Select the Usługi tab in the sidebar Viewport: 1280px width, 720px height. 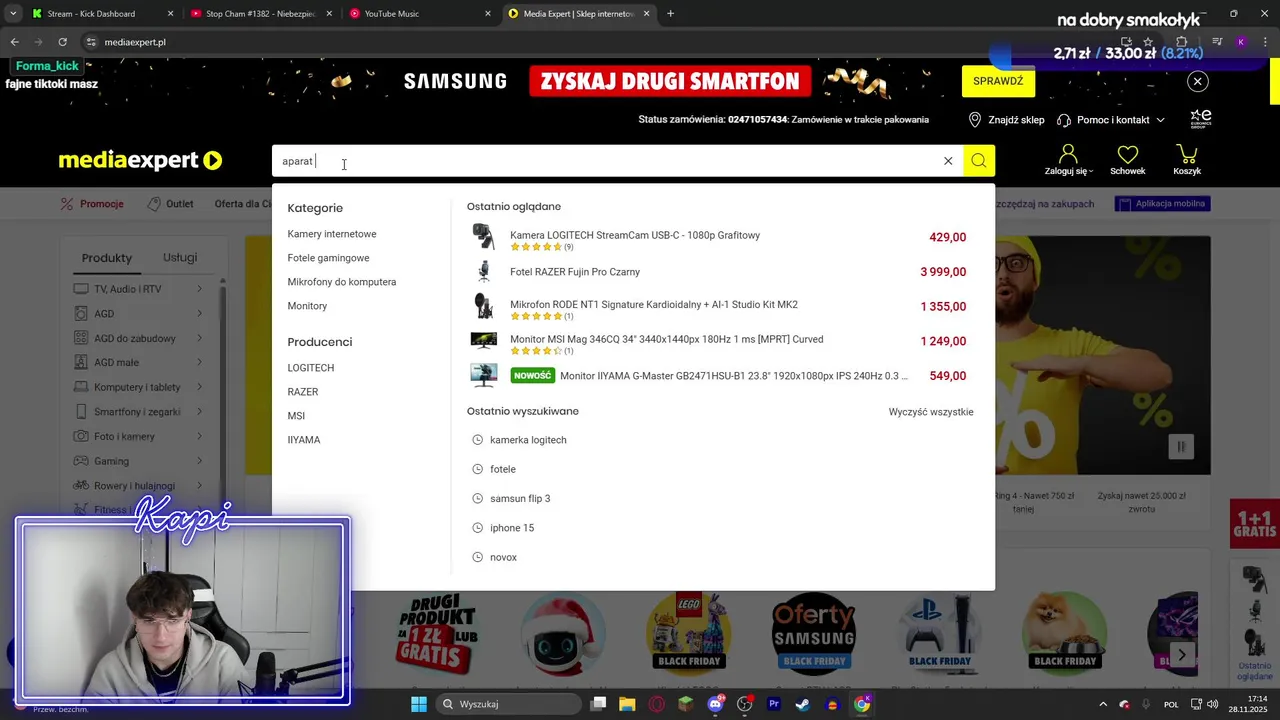click(180, 257)
